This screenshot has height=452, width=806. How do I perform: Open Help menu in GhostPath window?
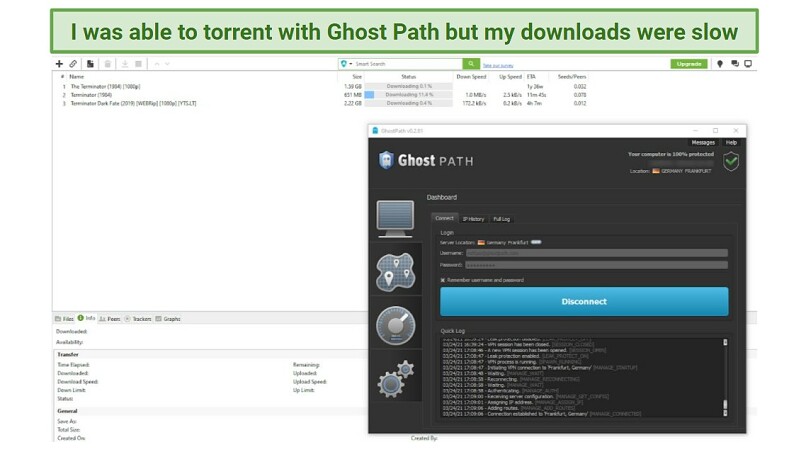coord(731,142)
